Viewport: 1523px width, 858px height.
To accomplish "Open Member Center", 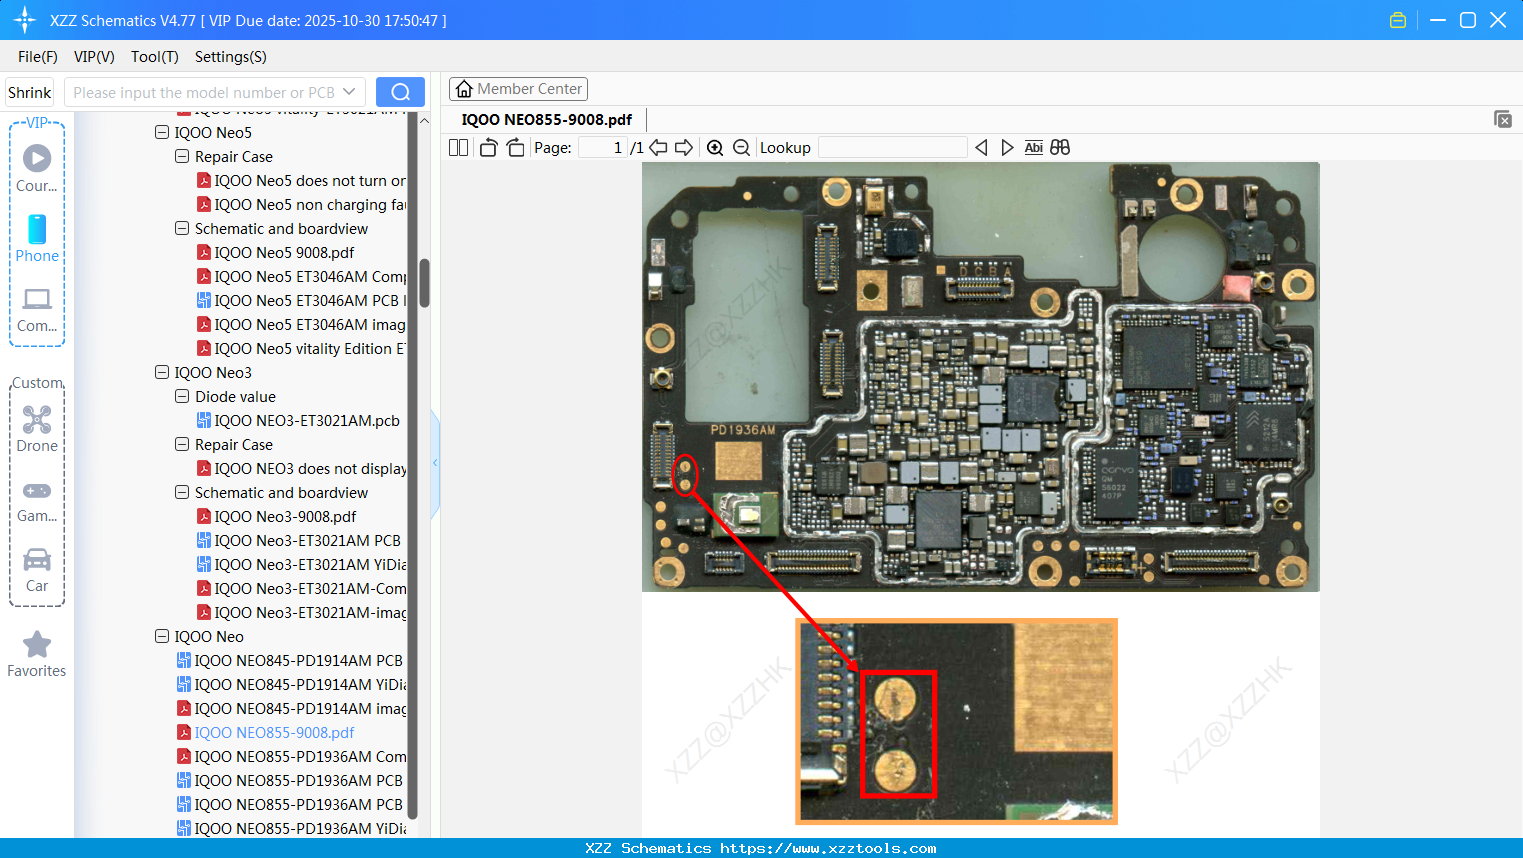I will pos(518,89).
